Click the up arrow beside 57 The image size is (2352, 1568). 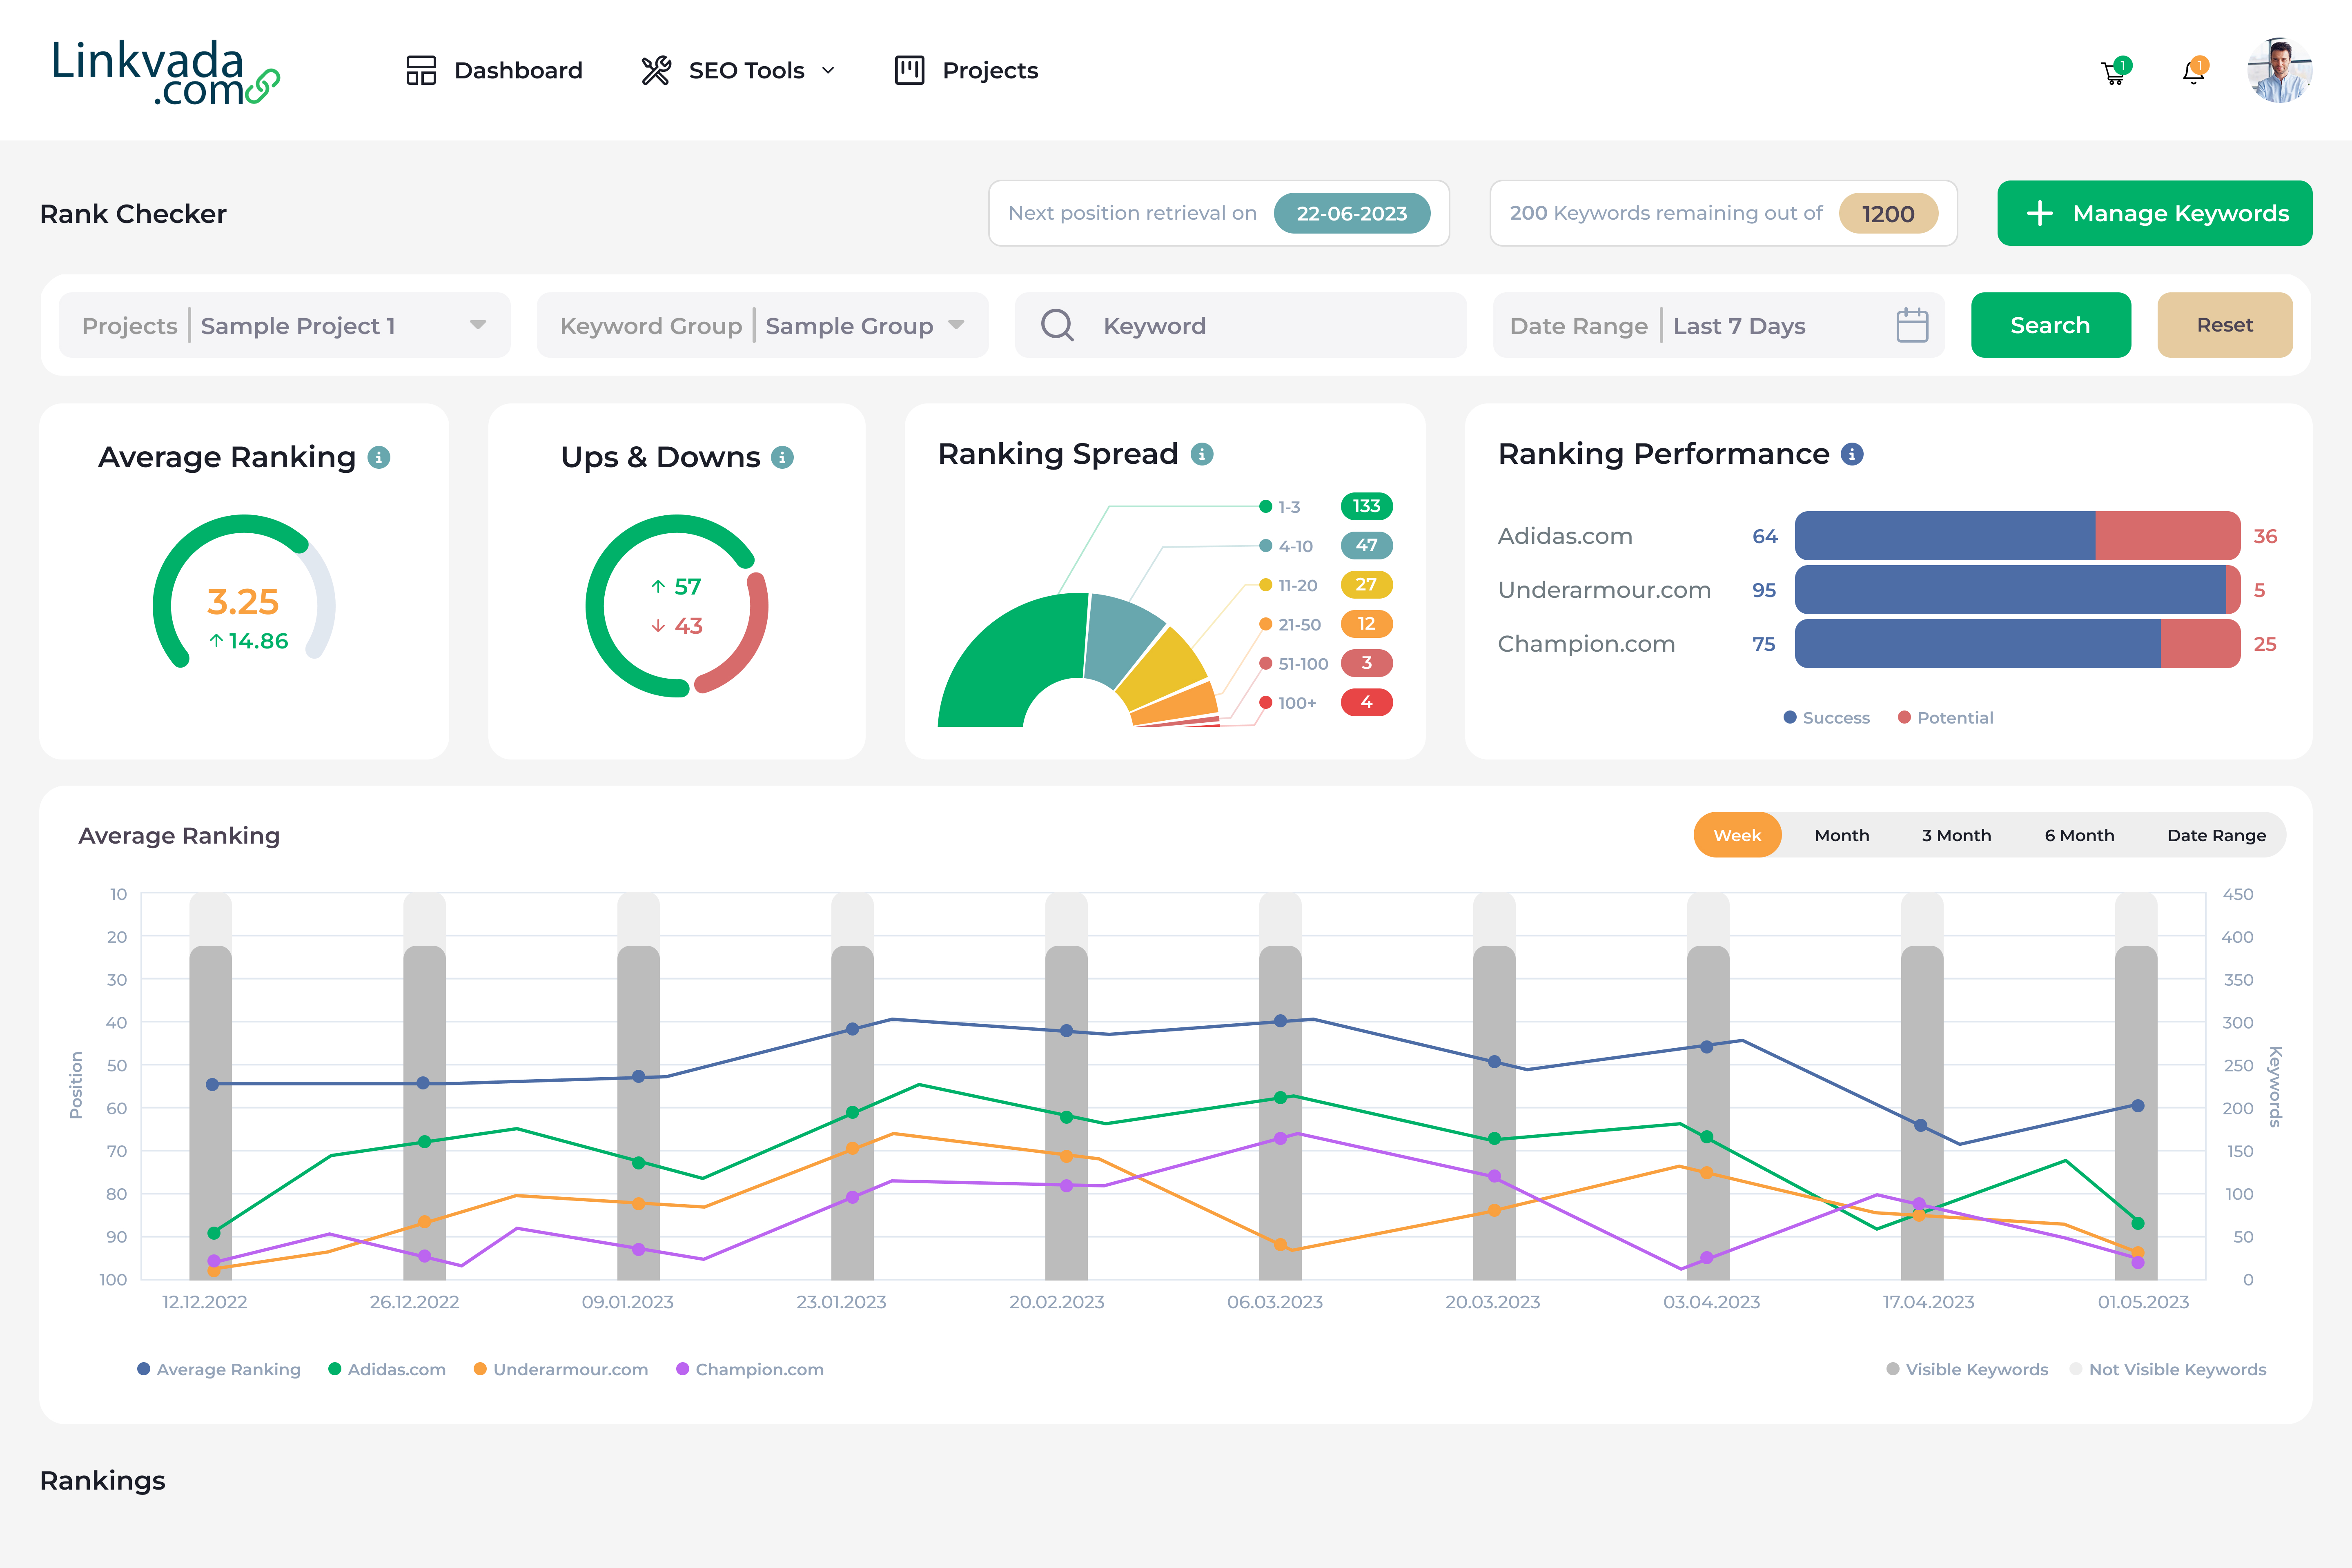click(x=658, y=587)
